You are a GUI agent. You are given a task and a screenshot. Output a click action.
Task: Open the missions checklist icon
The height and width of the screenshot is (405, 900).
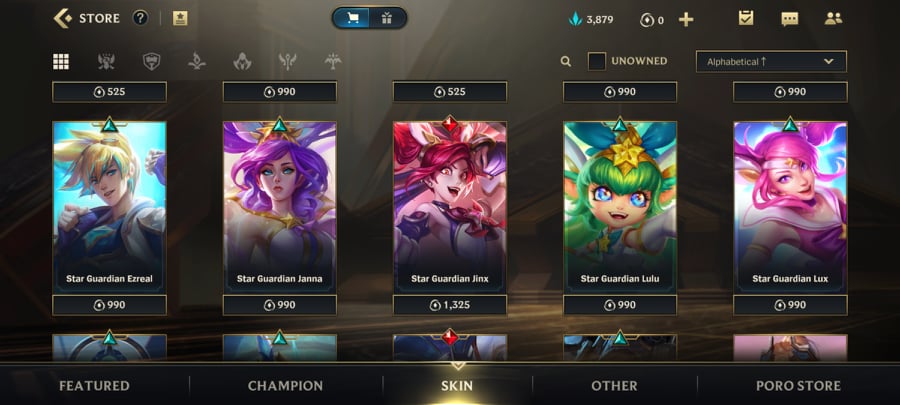tap(746, 18)
